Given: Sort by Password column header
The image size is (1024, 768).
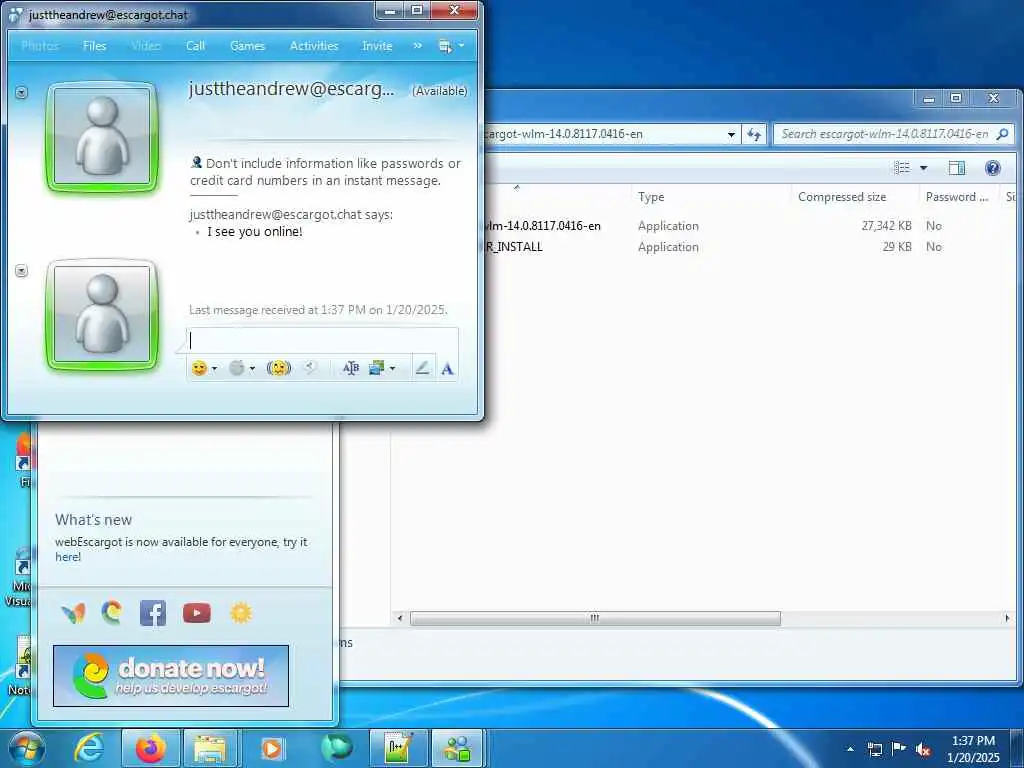Looking at the screenshot, I should pos(959,197).
